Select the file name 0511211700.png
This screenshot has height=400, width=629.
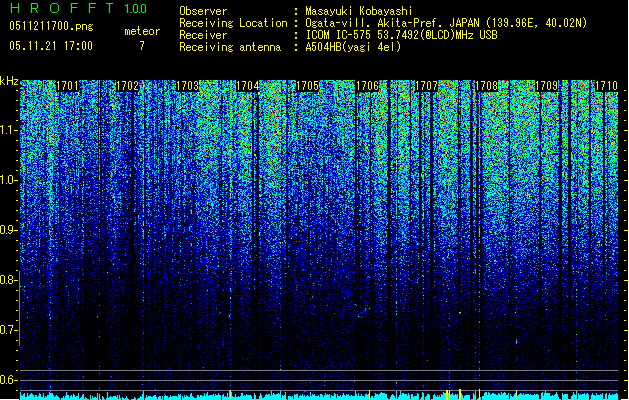51,26
